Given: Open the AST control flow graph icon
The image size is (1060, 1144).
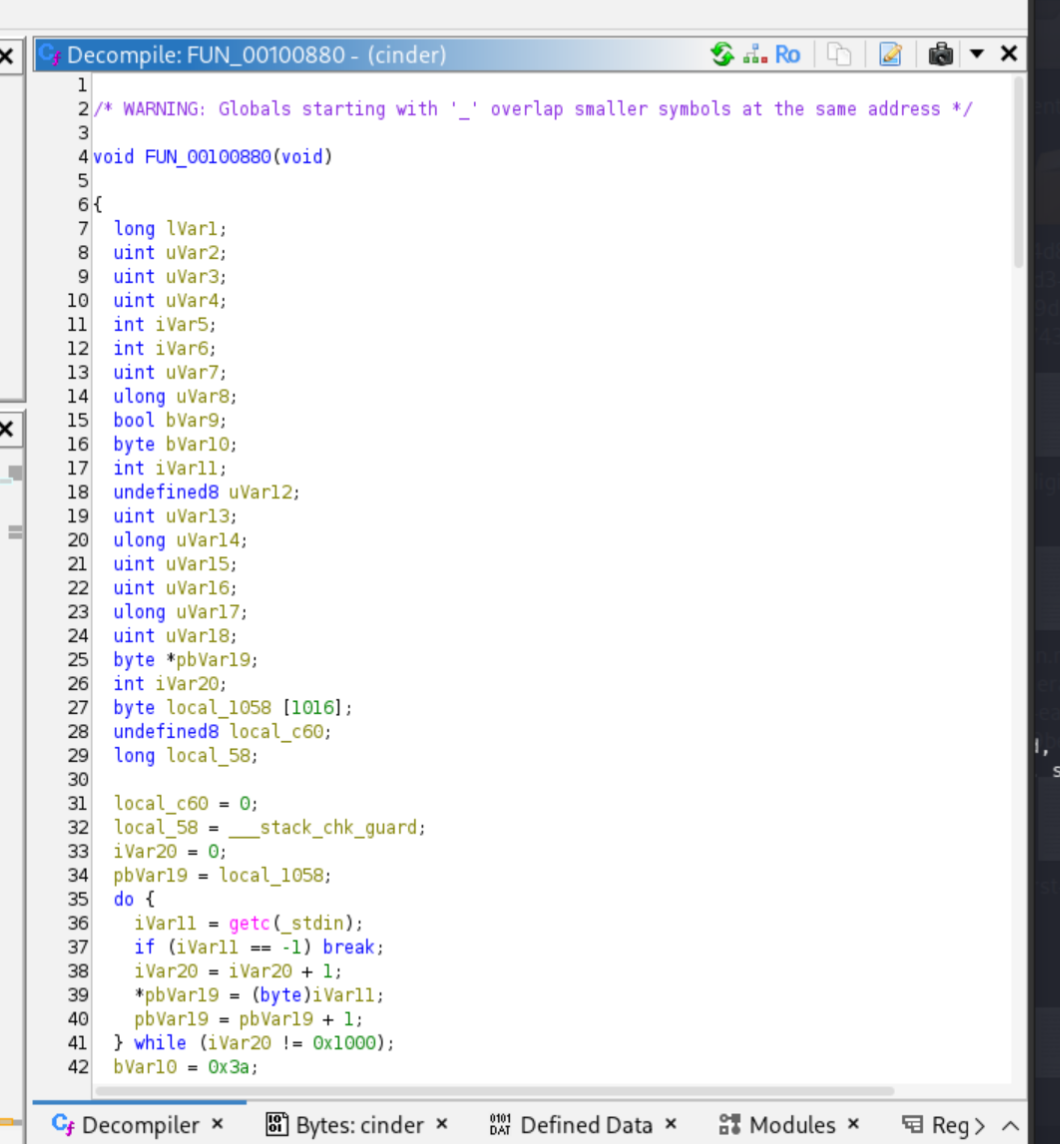Looking at the screenshot, I should click(x=754, y=54).
